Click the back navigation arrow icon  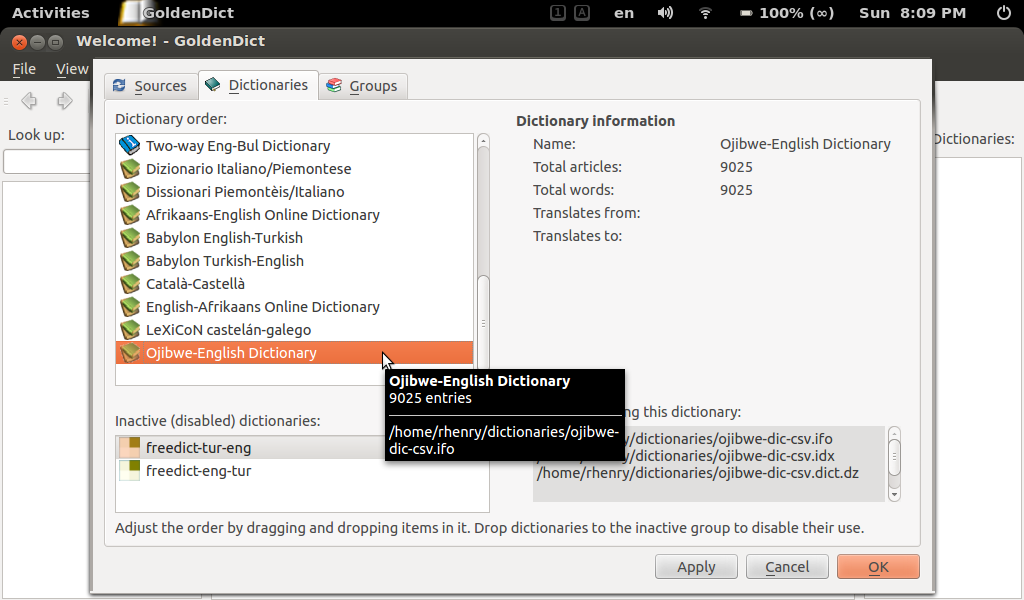click(x=29, y=100)
